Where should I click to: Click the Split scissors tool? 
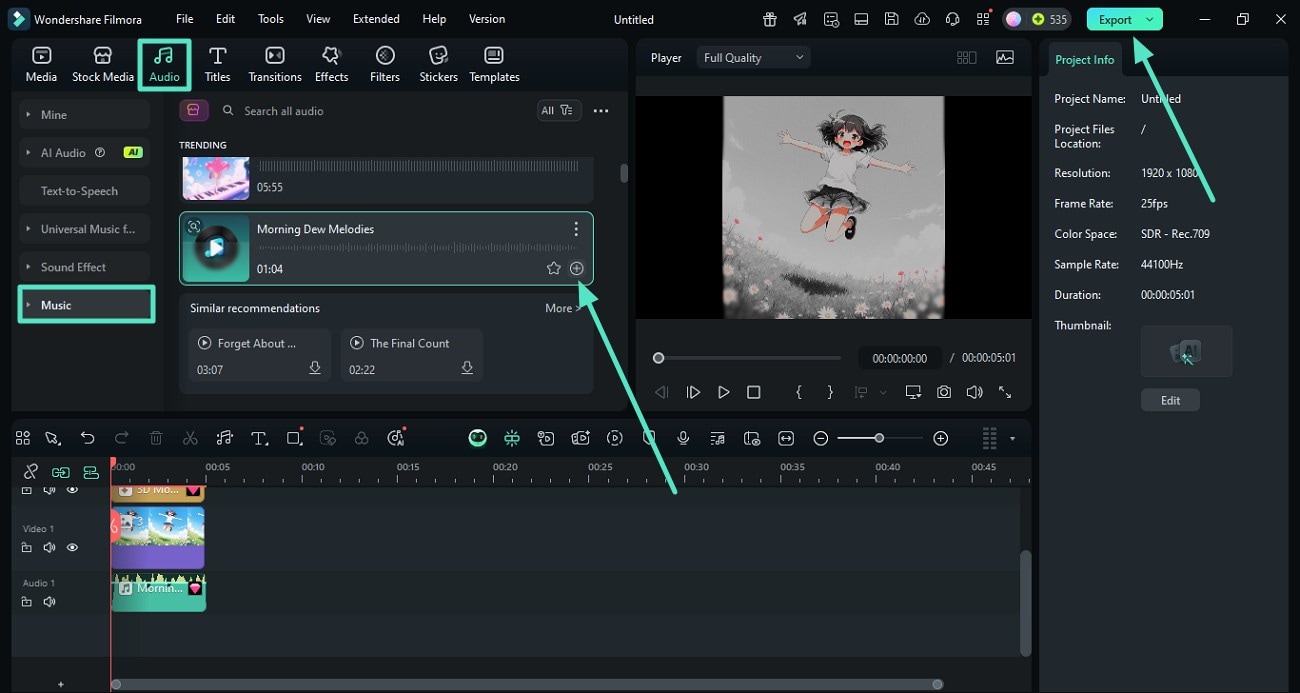(x=190, y=438)
